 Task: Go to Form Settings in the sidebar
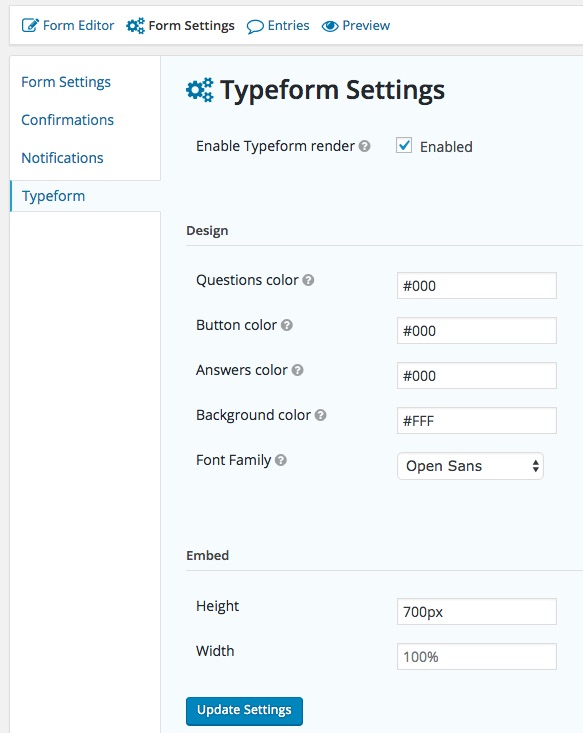tap(66, 82)
